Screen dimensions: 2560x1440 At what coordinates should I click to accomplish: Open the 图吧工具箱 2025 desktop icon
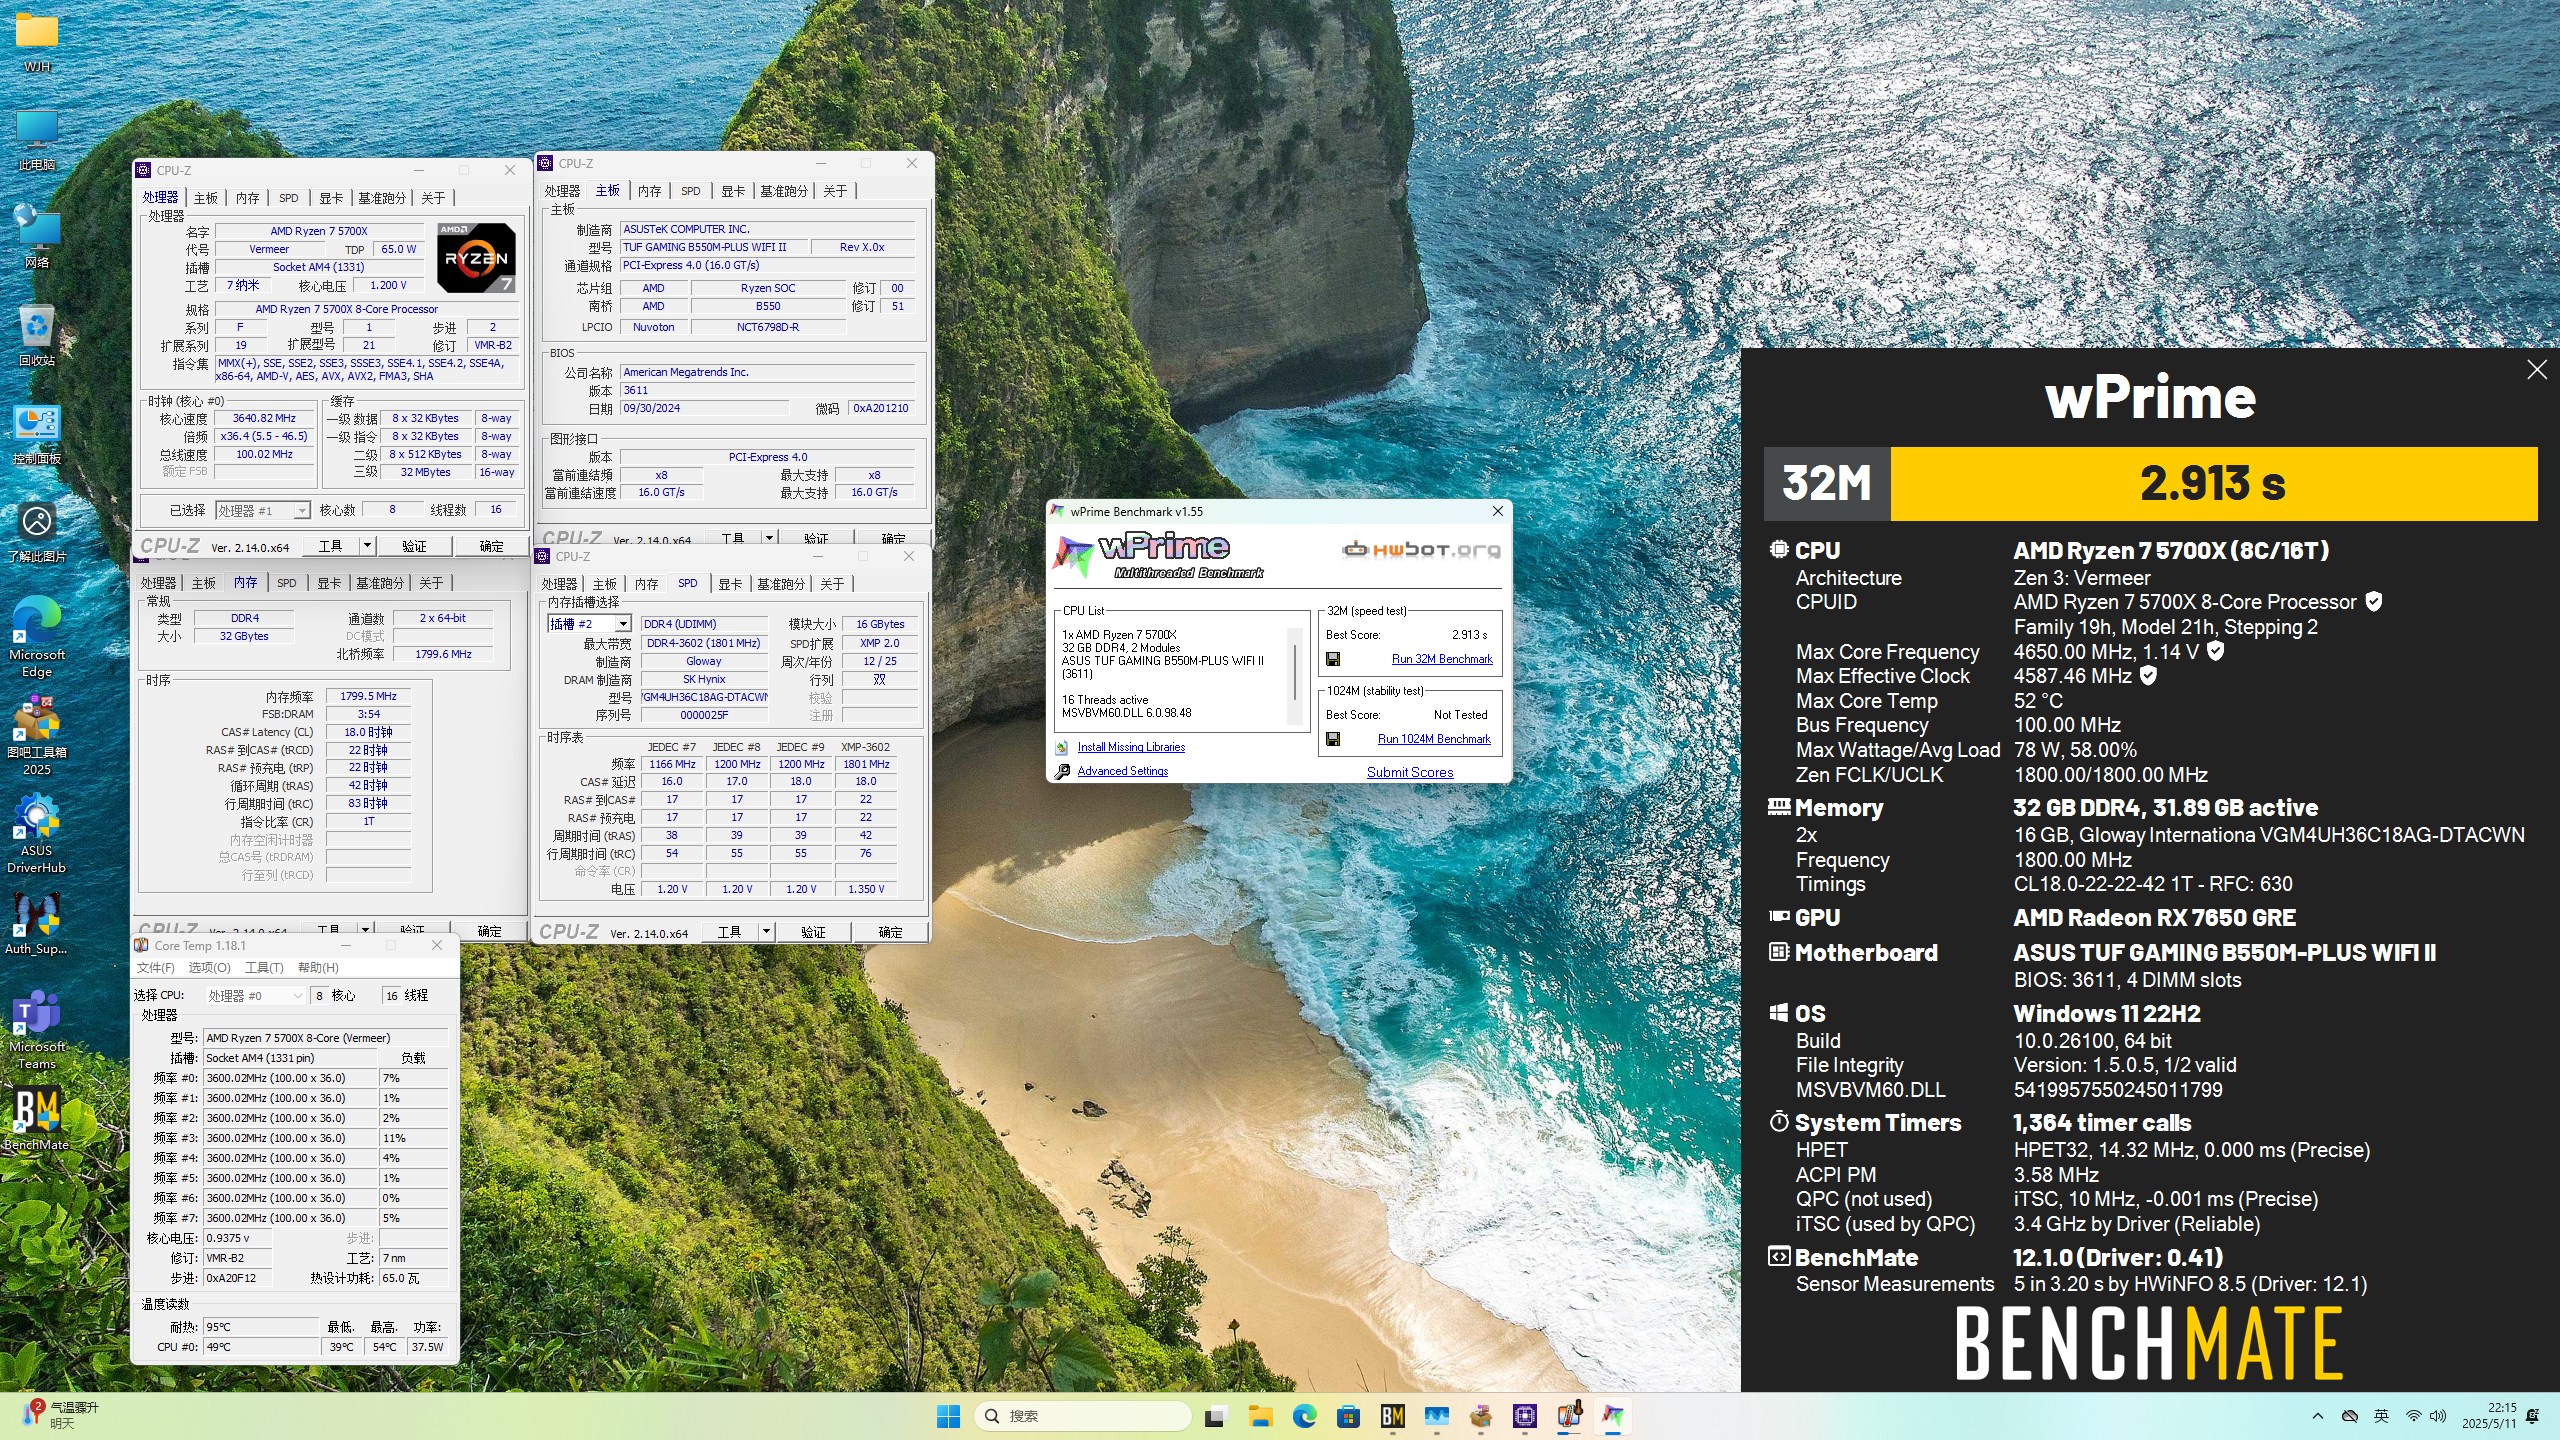click(37, 736)
